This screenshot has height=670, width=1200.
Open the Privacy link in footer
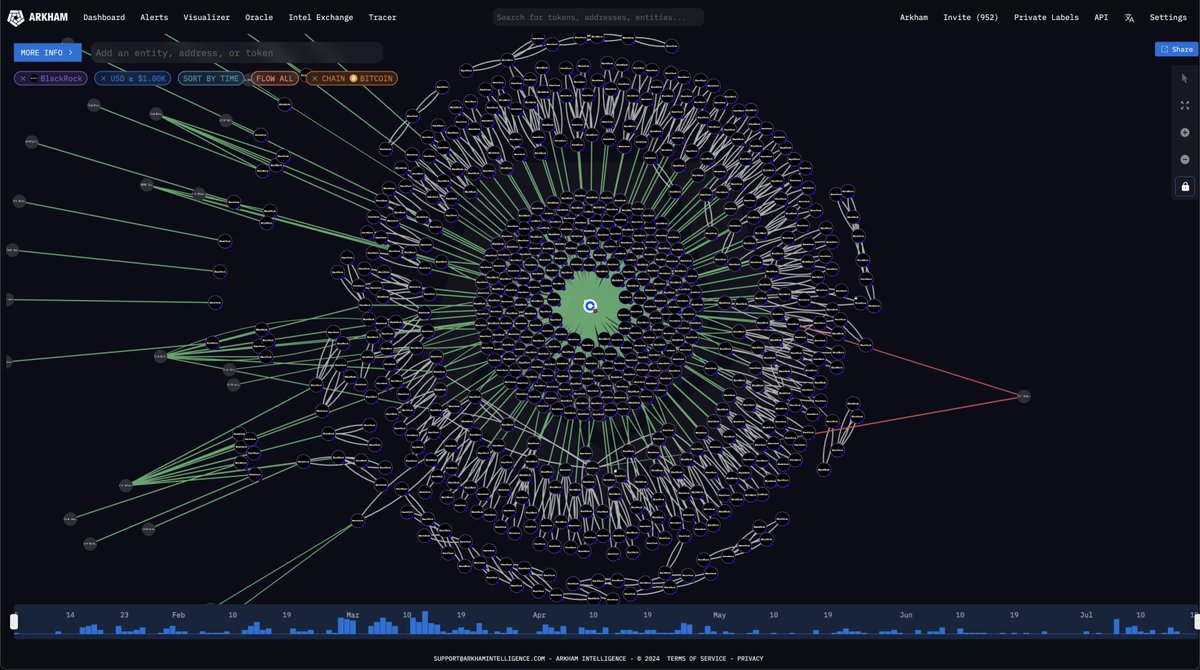point(750,658)
